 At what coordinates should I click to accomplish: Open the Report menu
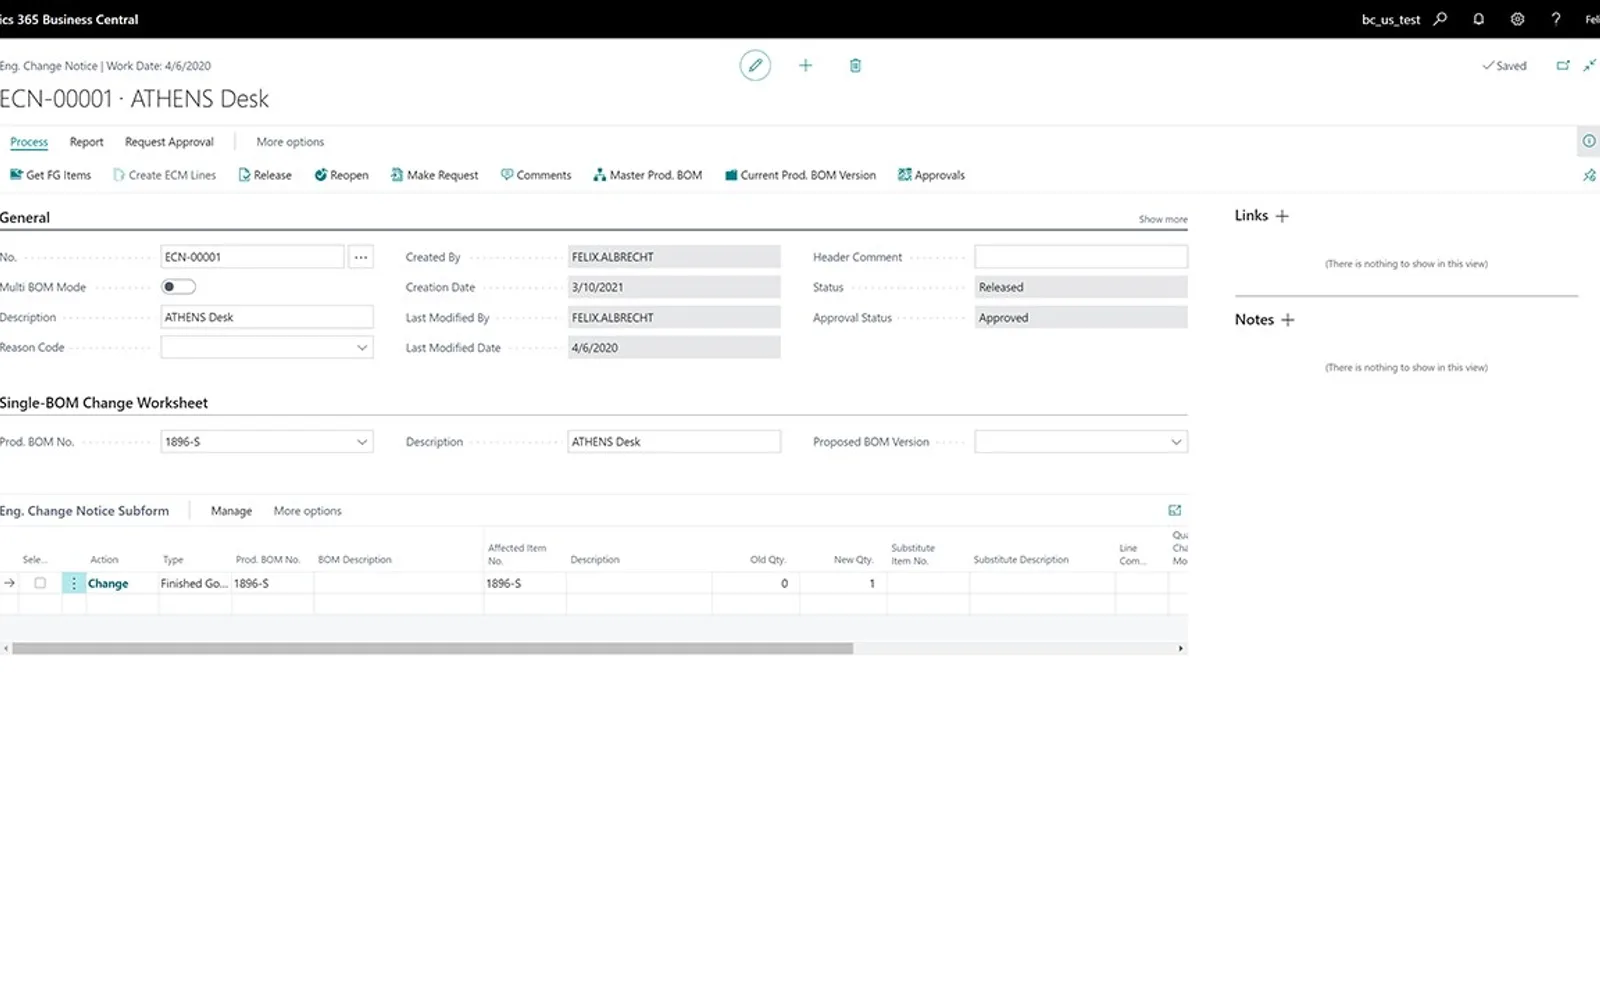coord(86,142)
